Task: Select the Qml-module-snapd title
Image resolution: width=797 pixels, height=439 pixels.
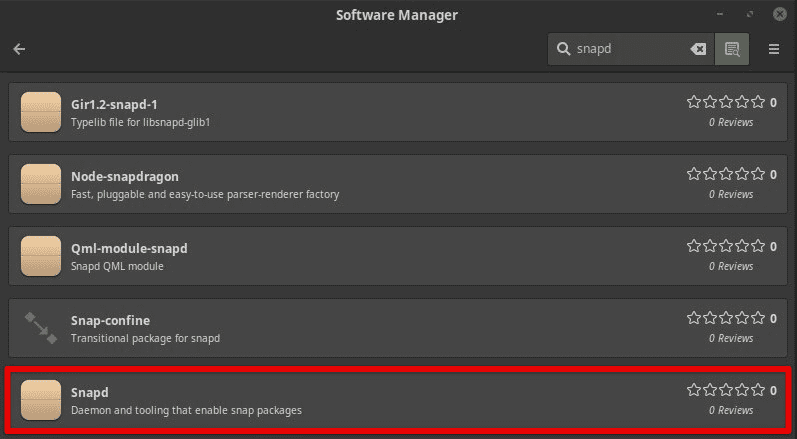Action: 129,248
